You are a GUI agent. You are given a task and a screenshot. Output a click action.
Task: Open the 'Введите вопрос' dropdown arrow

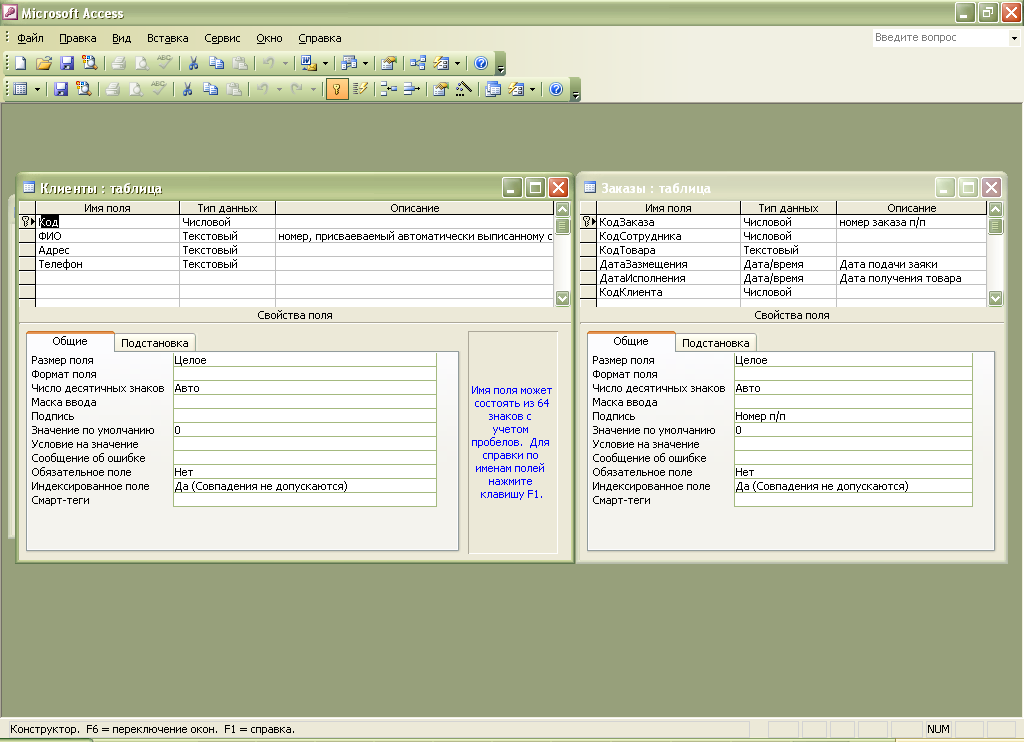tap(1014, 38)
